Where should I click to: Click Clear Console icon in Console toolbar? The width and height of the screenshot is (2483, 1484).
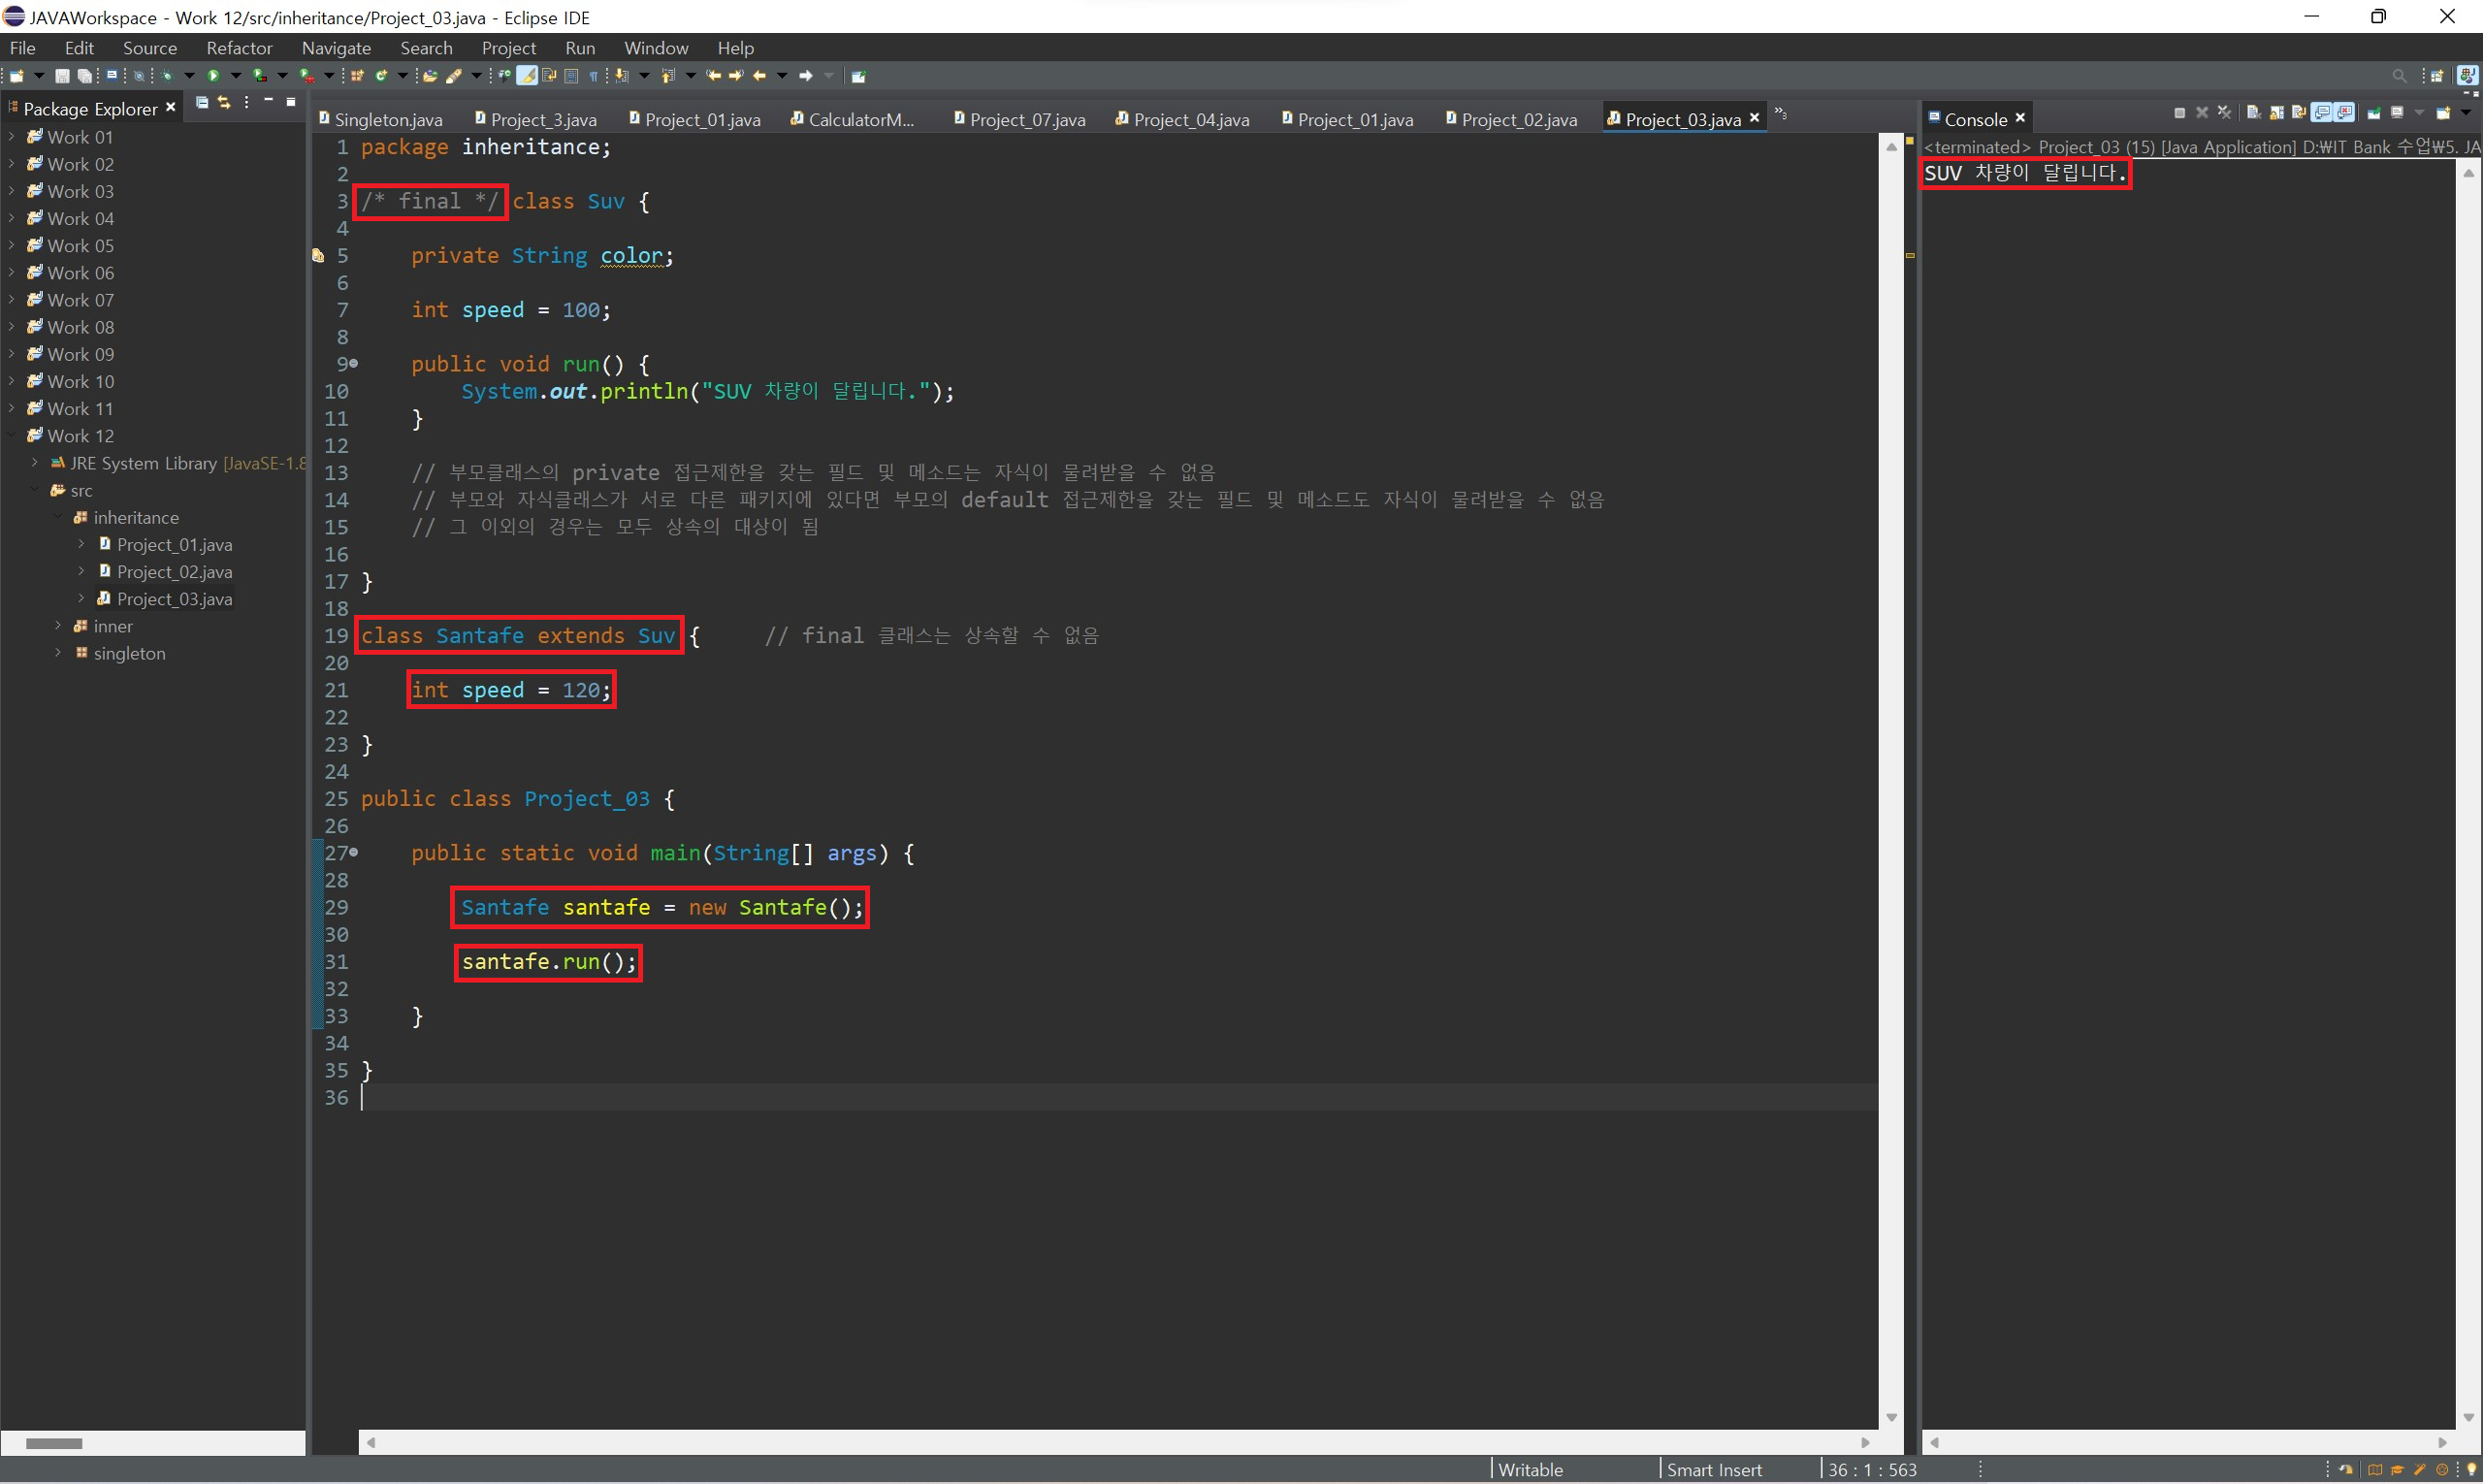tap(2254, 113)
